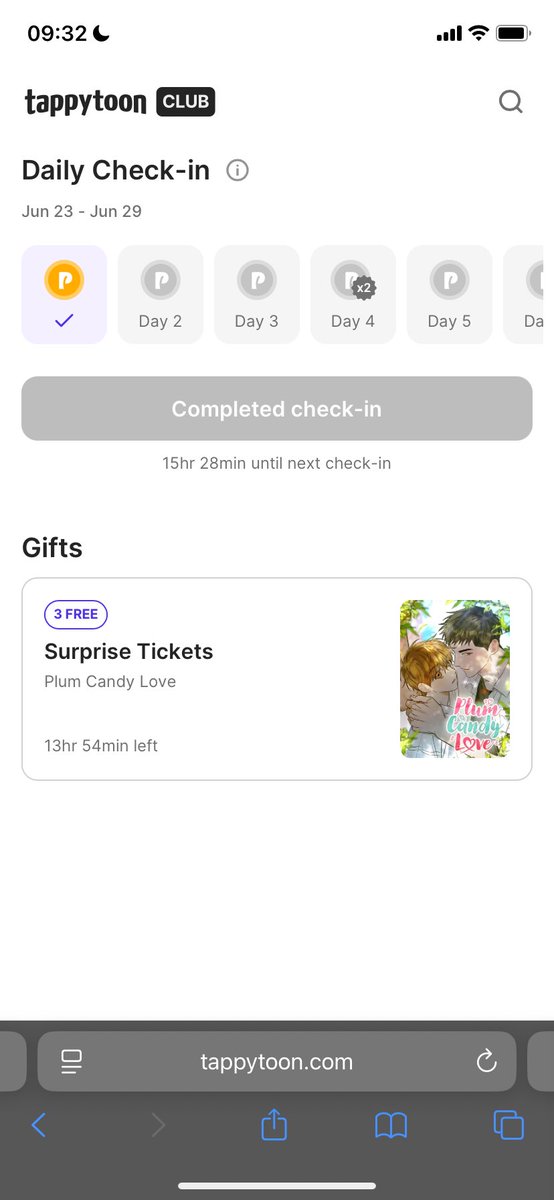Tap the Daily Check-in info icon
Viewport: 554px width, 1200px height.
click(x=237, y=170)
